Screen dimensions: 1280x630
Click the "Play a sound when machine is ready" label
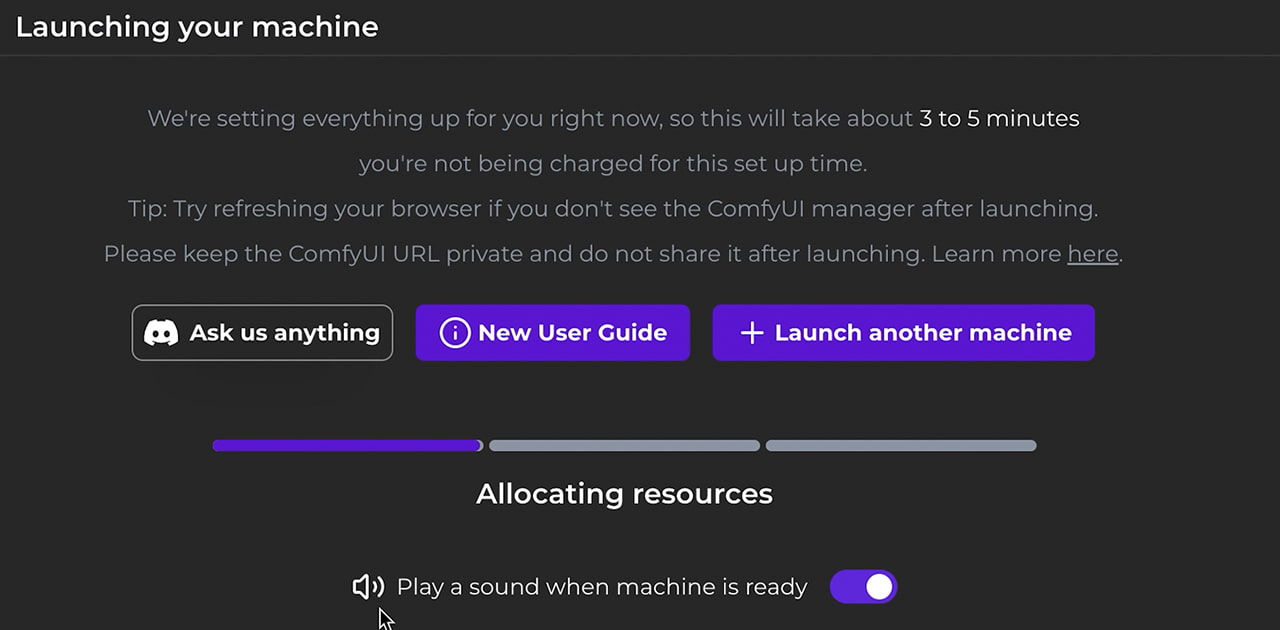pos(601,587)
